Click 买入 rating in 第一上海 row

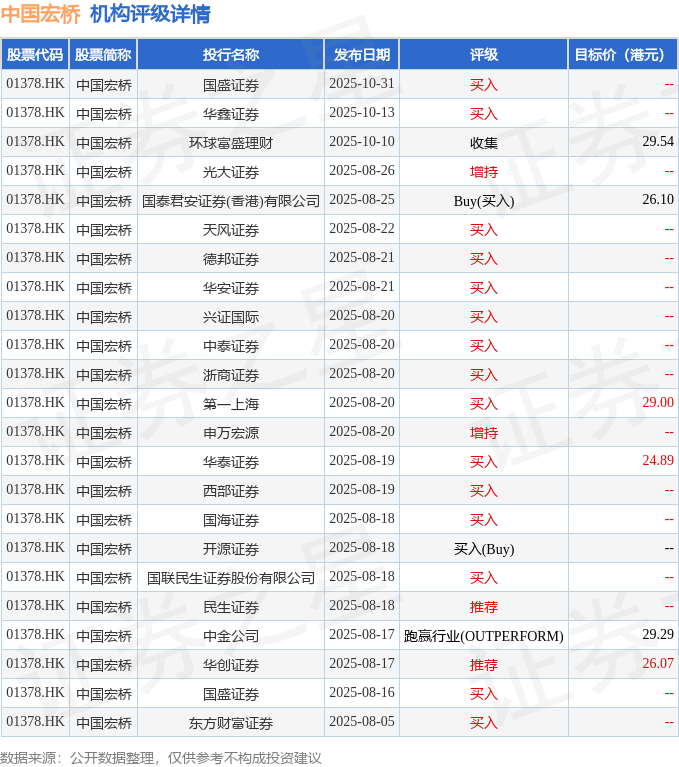coord(484,404)
